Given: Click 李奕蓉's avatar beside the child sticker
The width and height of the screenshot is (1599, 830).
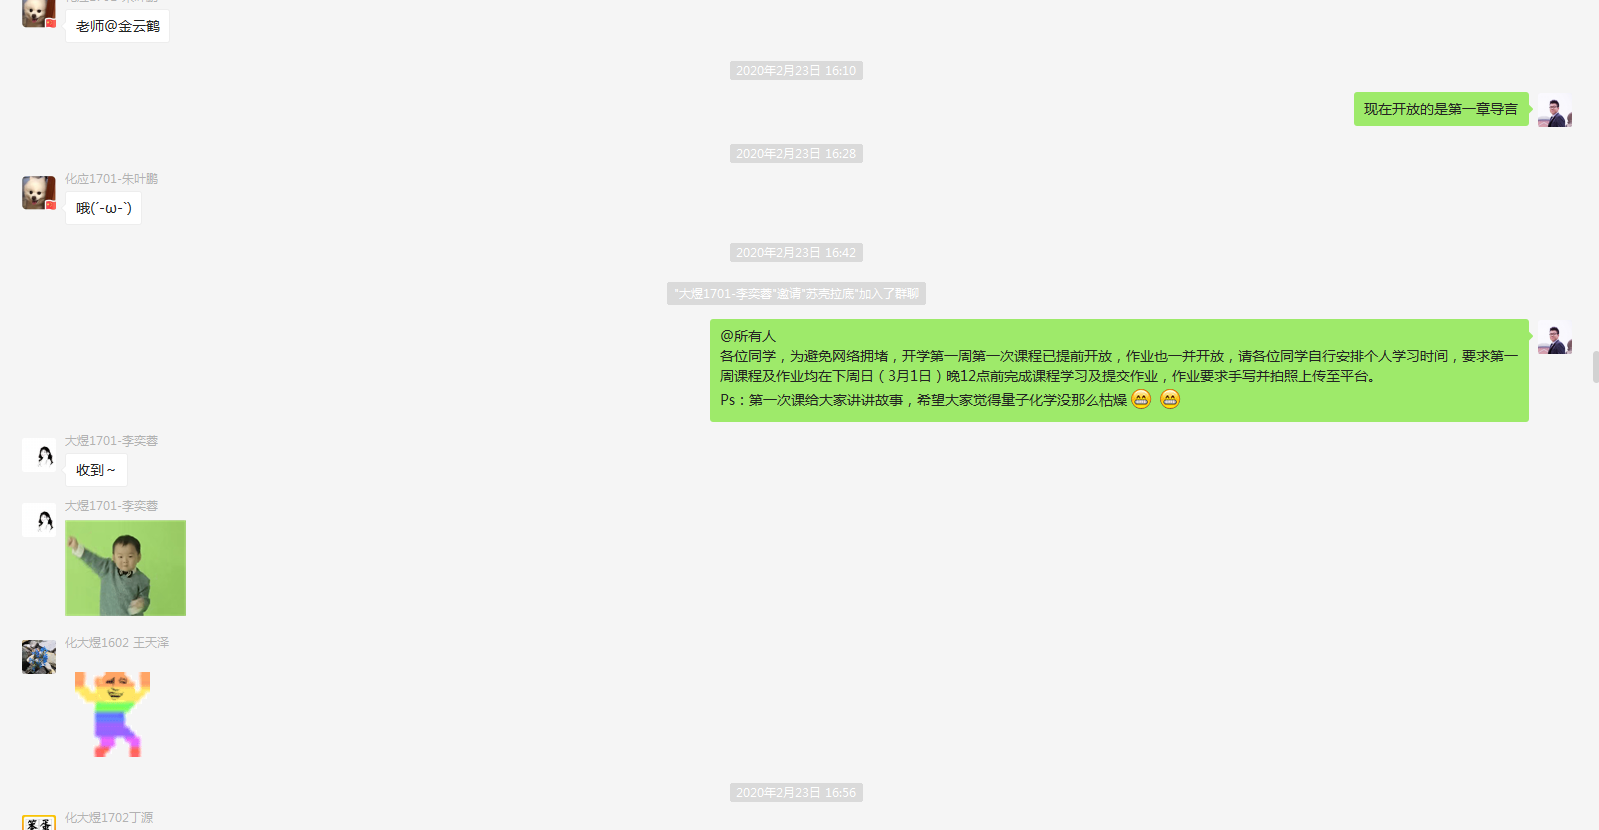Looking at the screenshot, I should (x=39, y=520).
